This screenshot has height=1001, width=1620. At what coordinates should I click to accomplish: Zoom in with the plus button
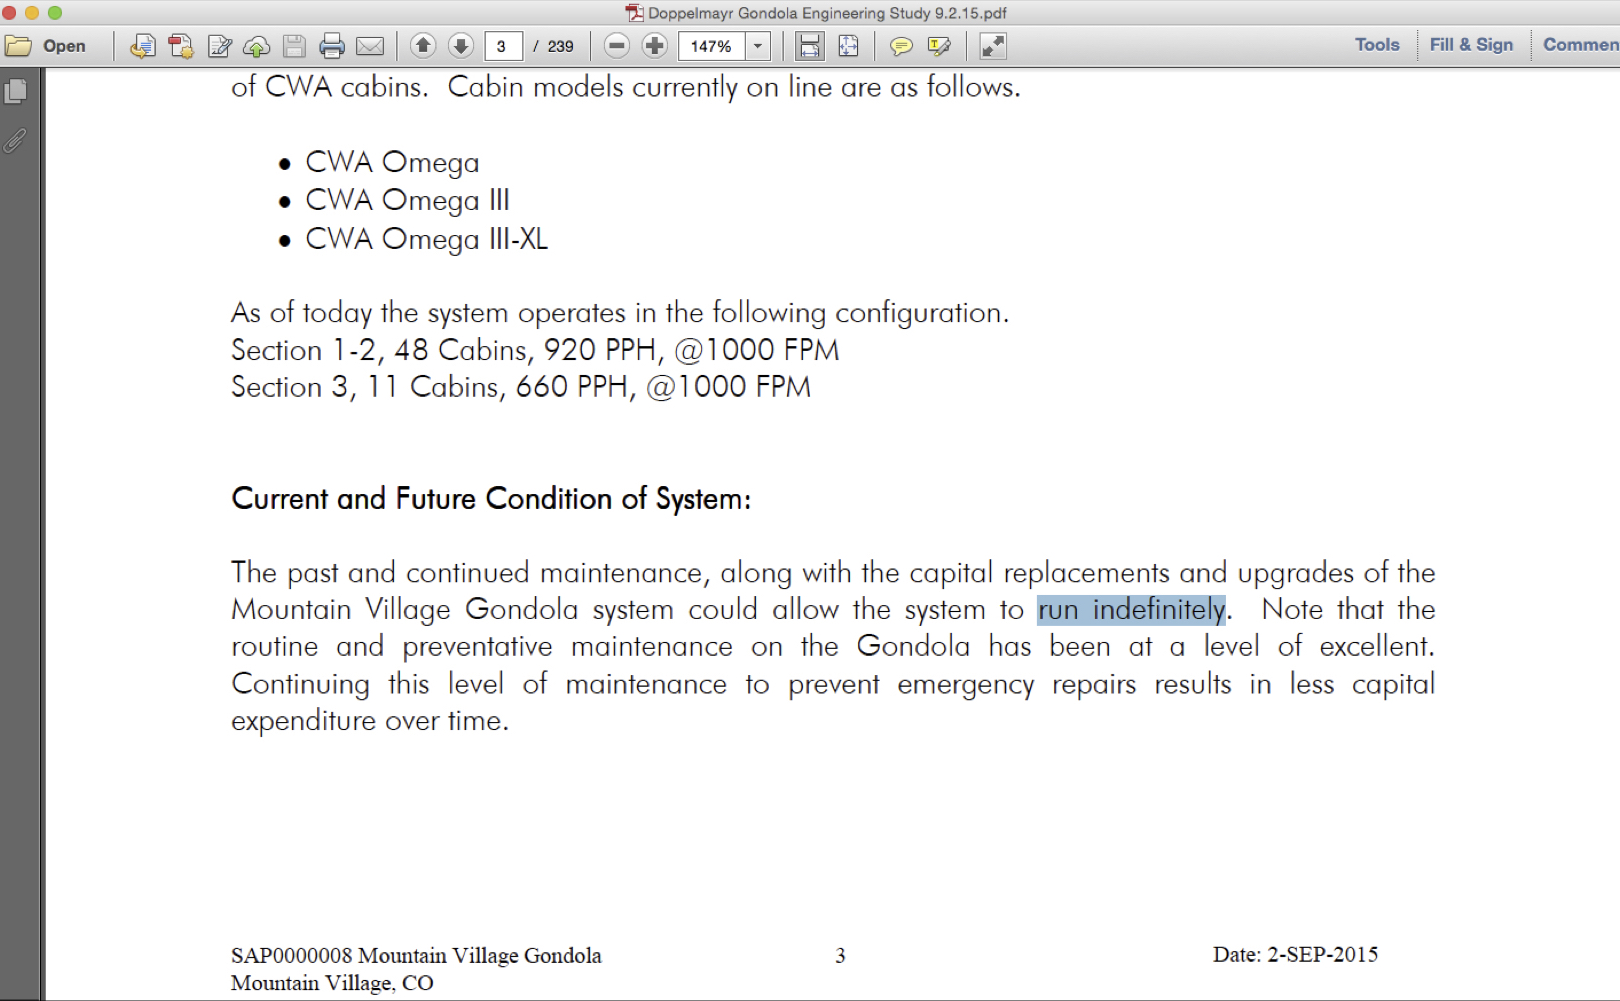(x=655, y=46)
